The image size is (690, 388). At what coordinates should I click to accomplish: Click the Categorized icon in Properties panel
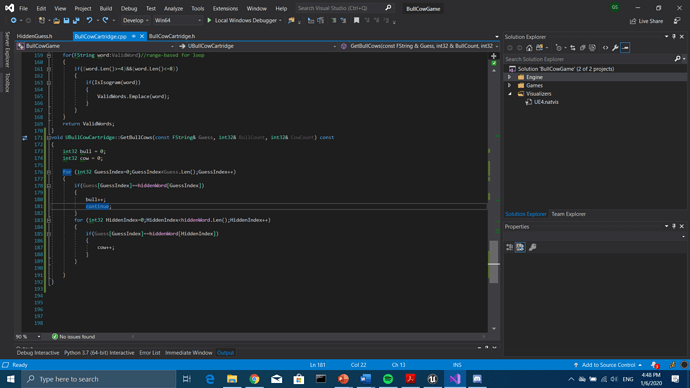click(x=510, y=247)
